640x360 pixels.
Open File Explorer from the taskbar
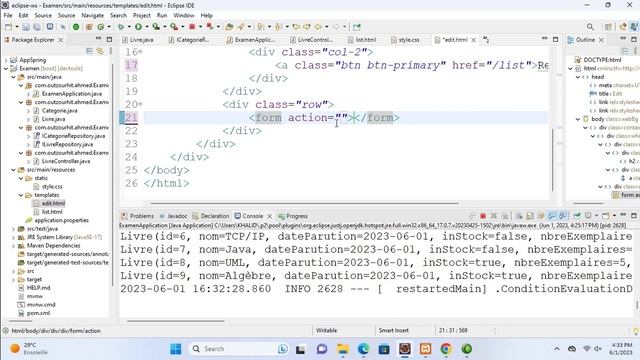342,349
